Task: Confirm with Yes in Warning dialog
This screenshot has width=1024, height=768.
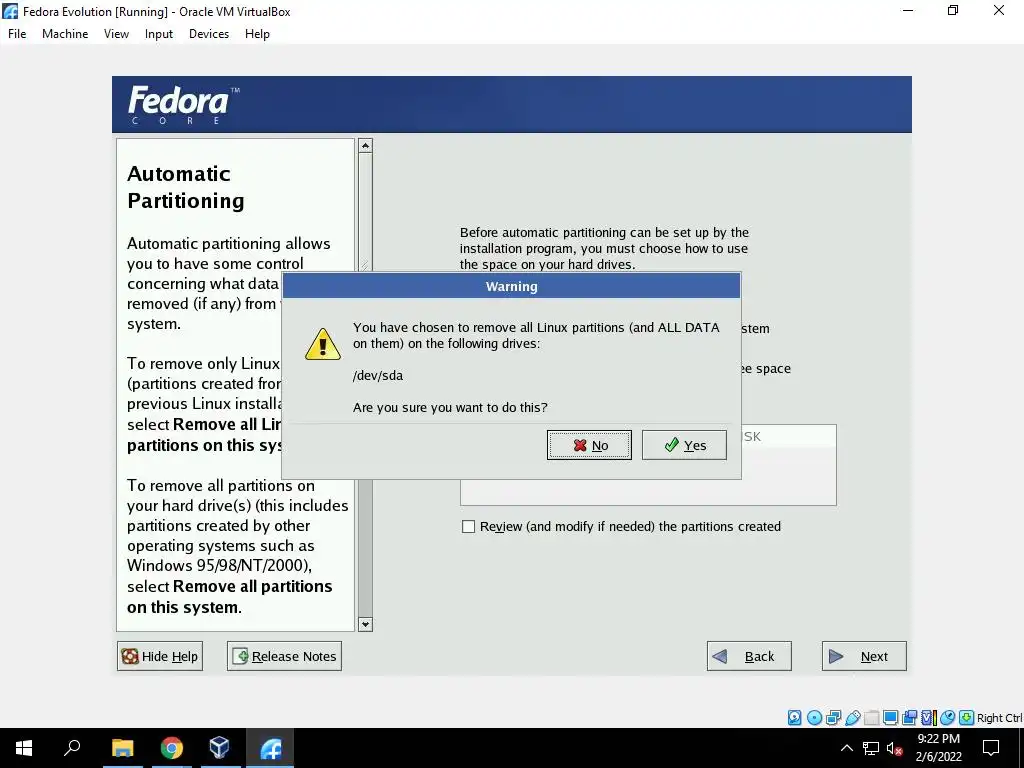Action: (684, 445)
